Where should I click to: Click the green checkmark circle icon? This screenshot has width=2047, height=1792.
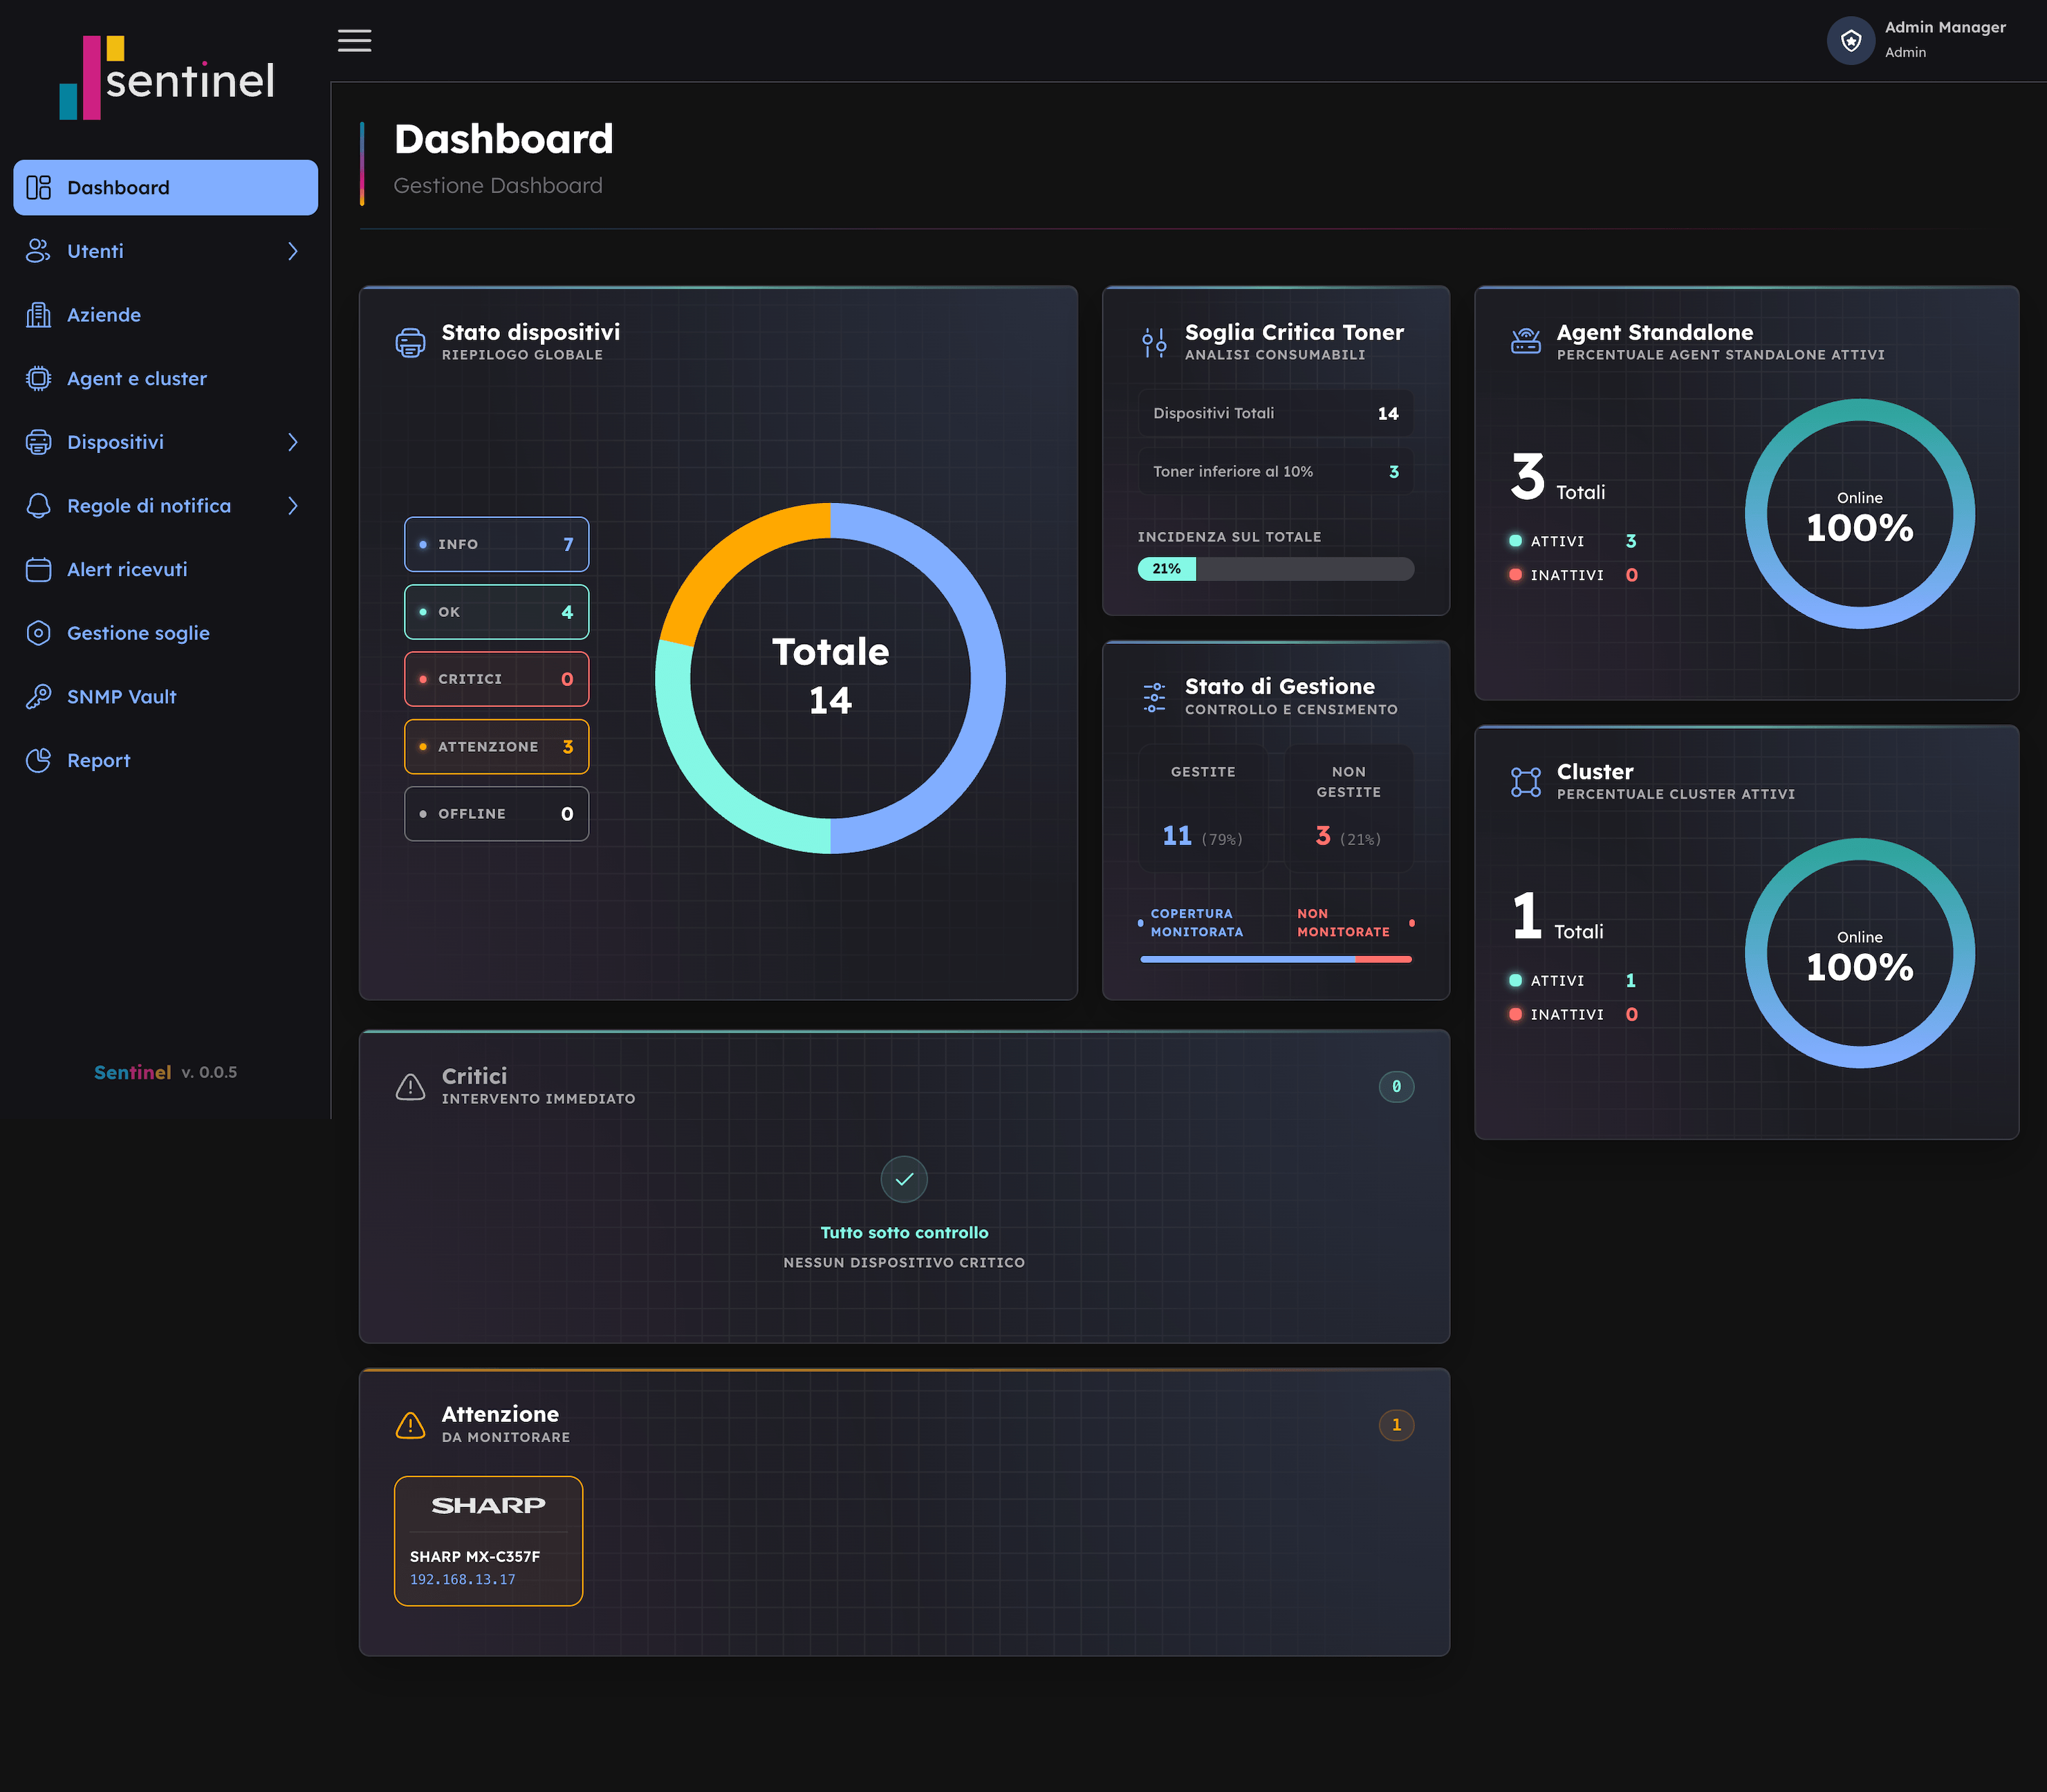904,1179
